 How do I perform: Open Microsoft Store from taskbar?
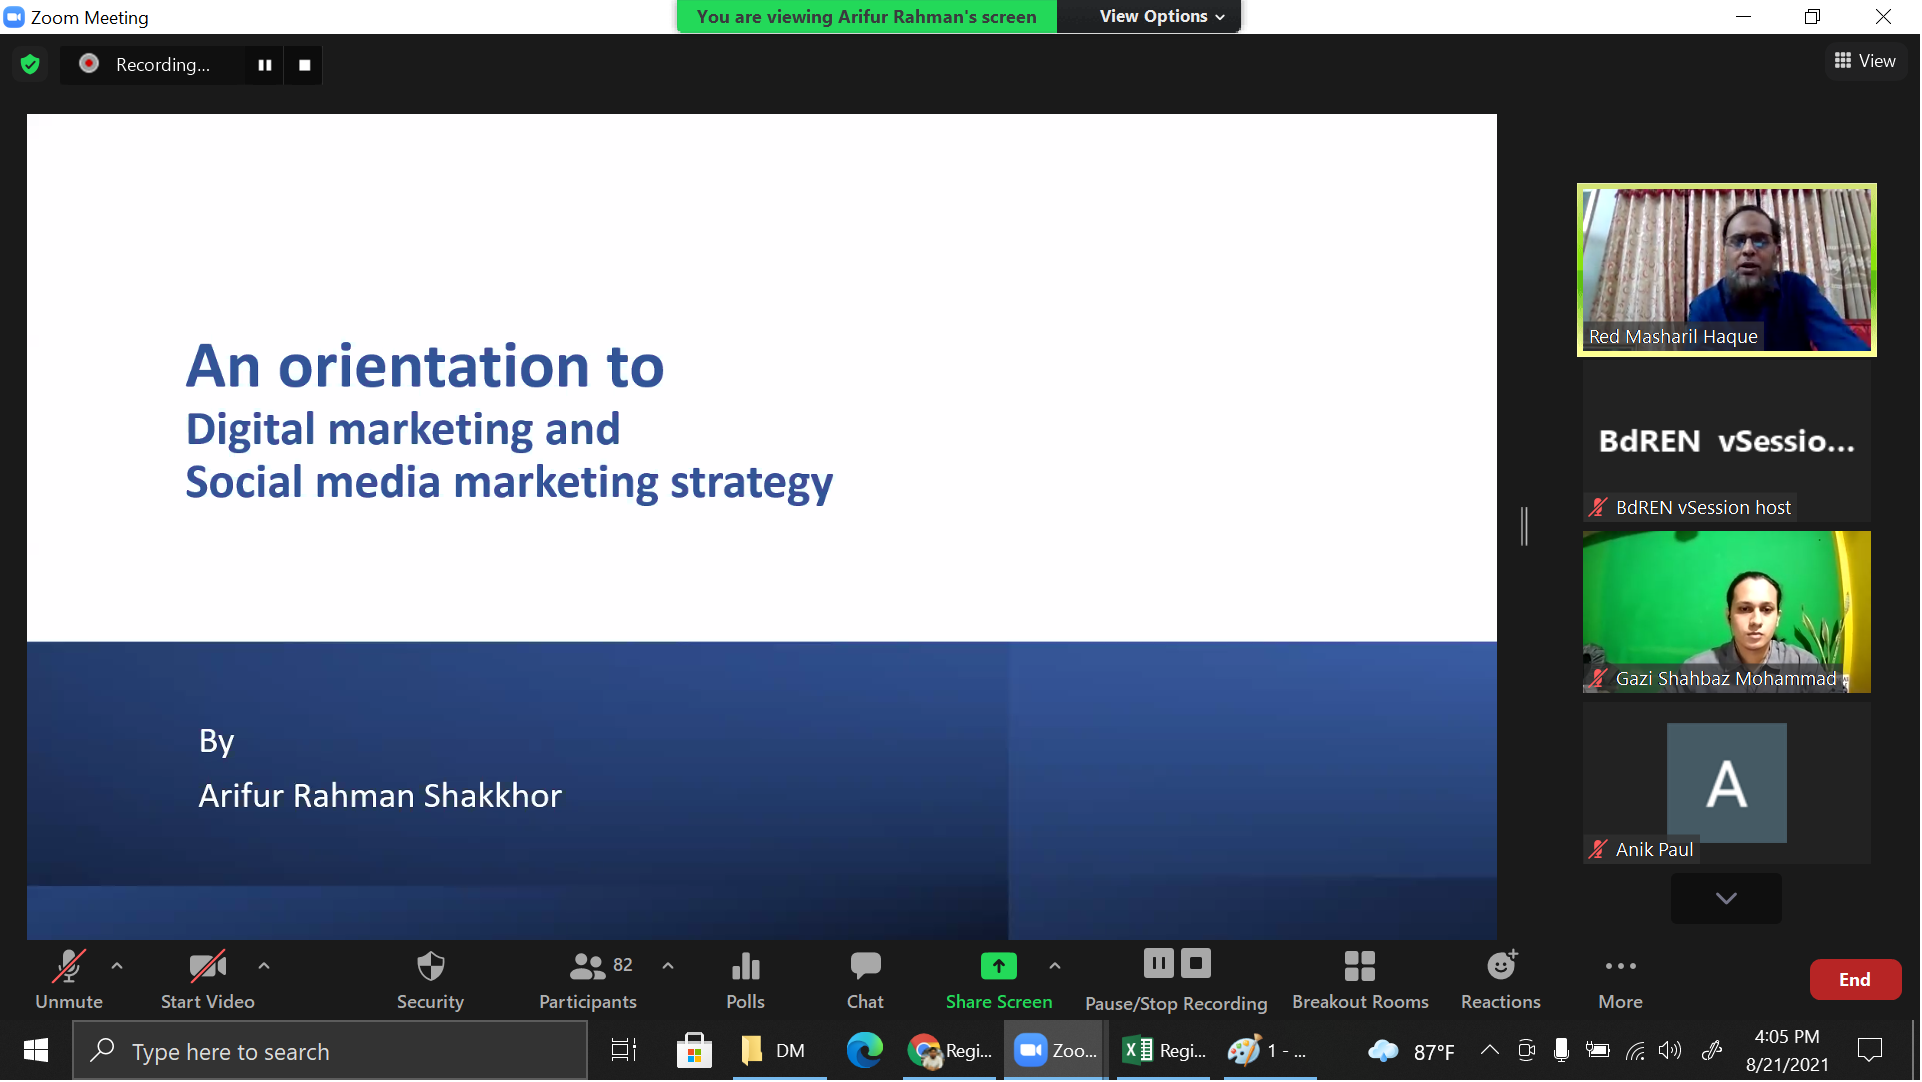[694, 1051]
